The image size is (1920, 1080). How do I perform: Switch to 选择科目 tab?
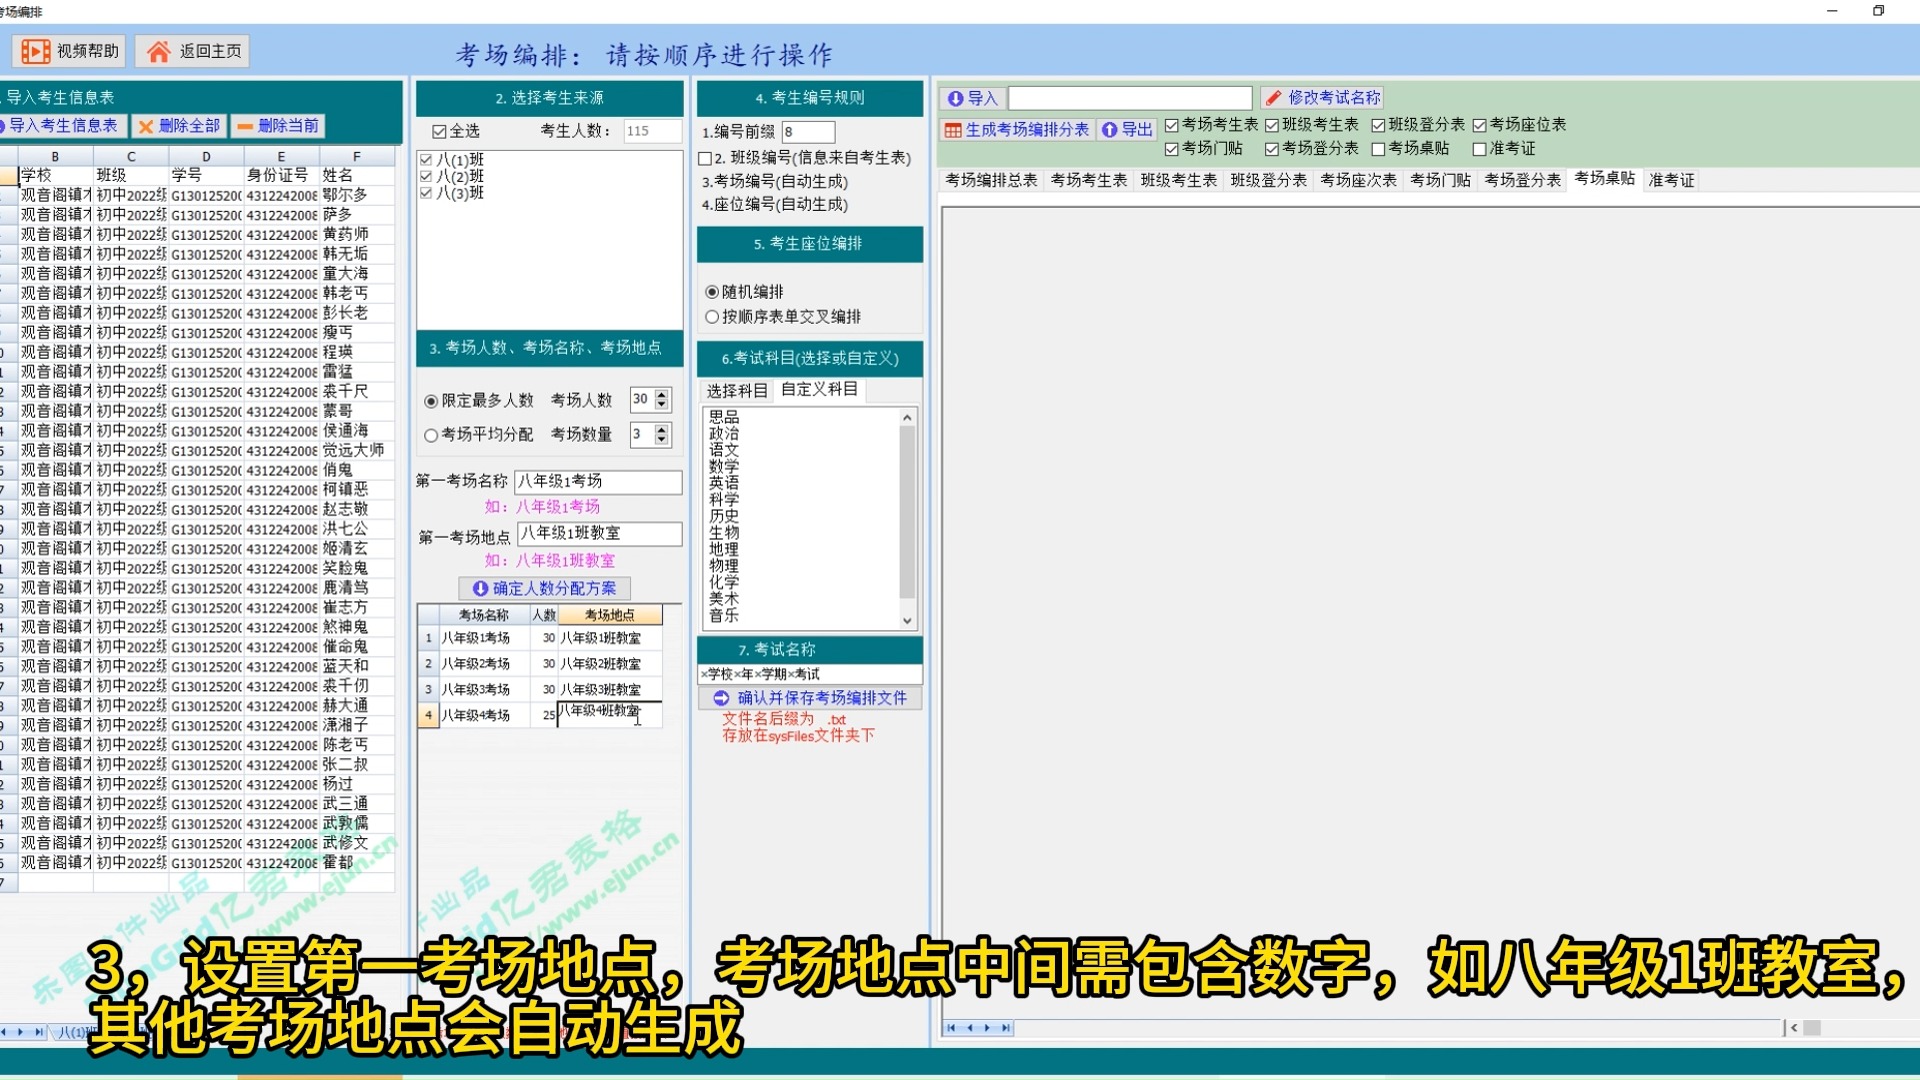pyautogui.click(x=737, y=391)
